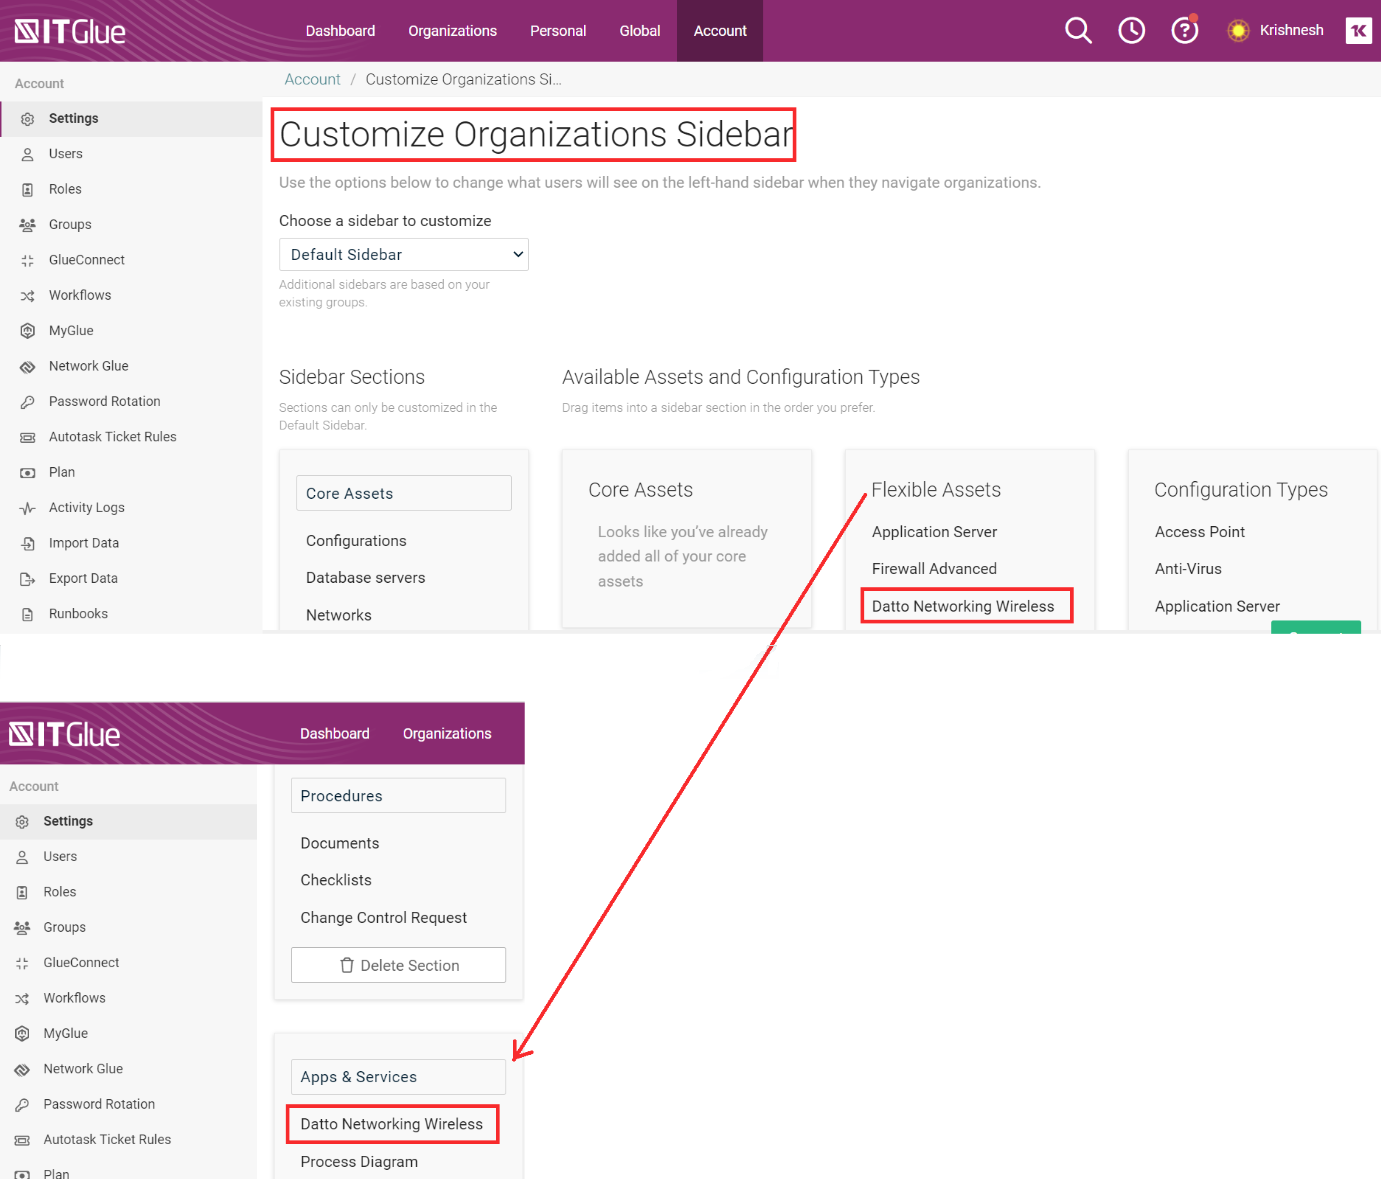
Task: Click the Export Data icon
Action: 28,579
